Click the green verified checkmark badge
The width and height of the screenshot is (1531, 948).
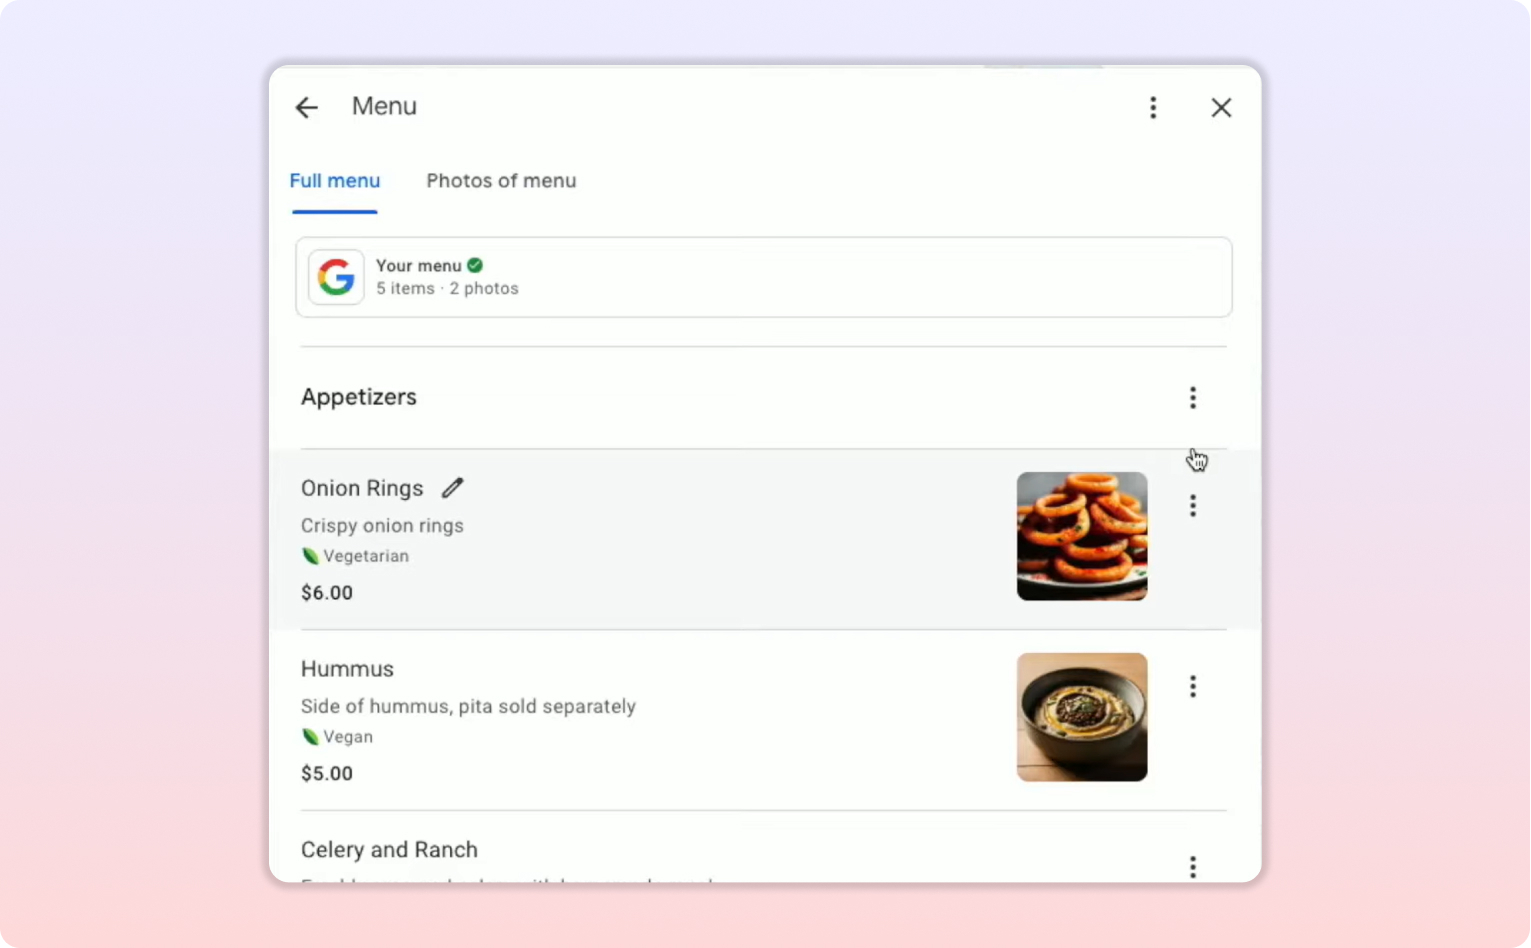tap(475, 265)
